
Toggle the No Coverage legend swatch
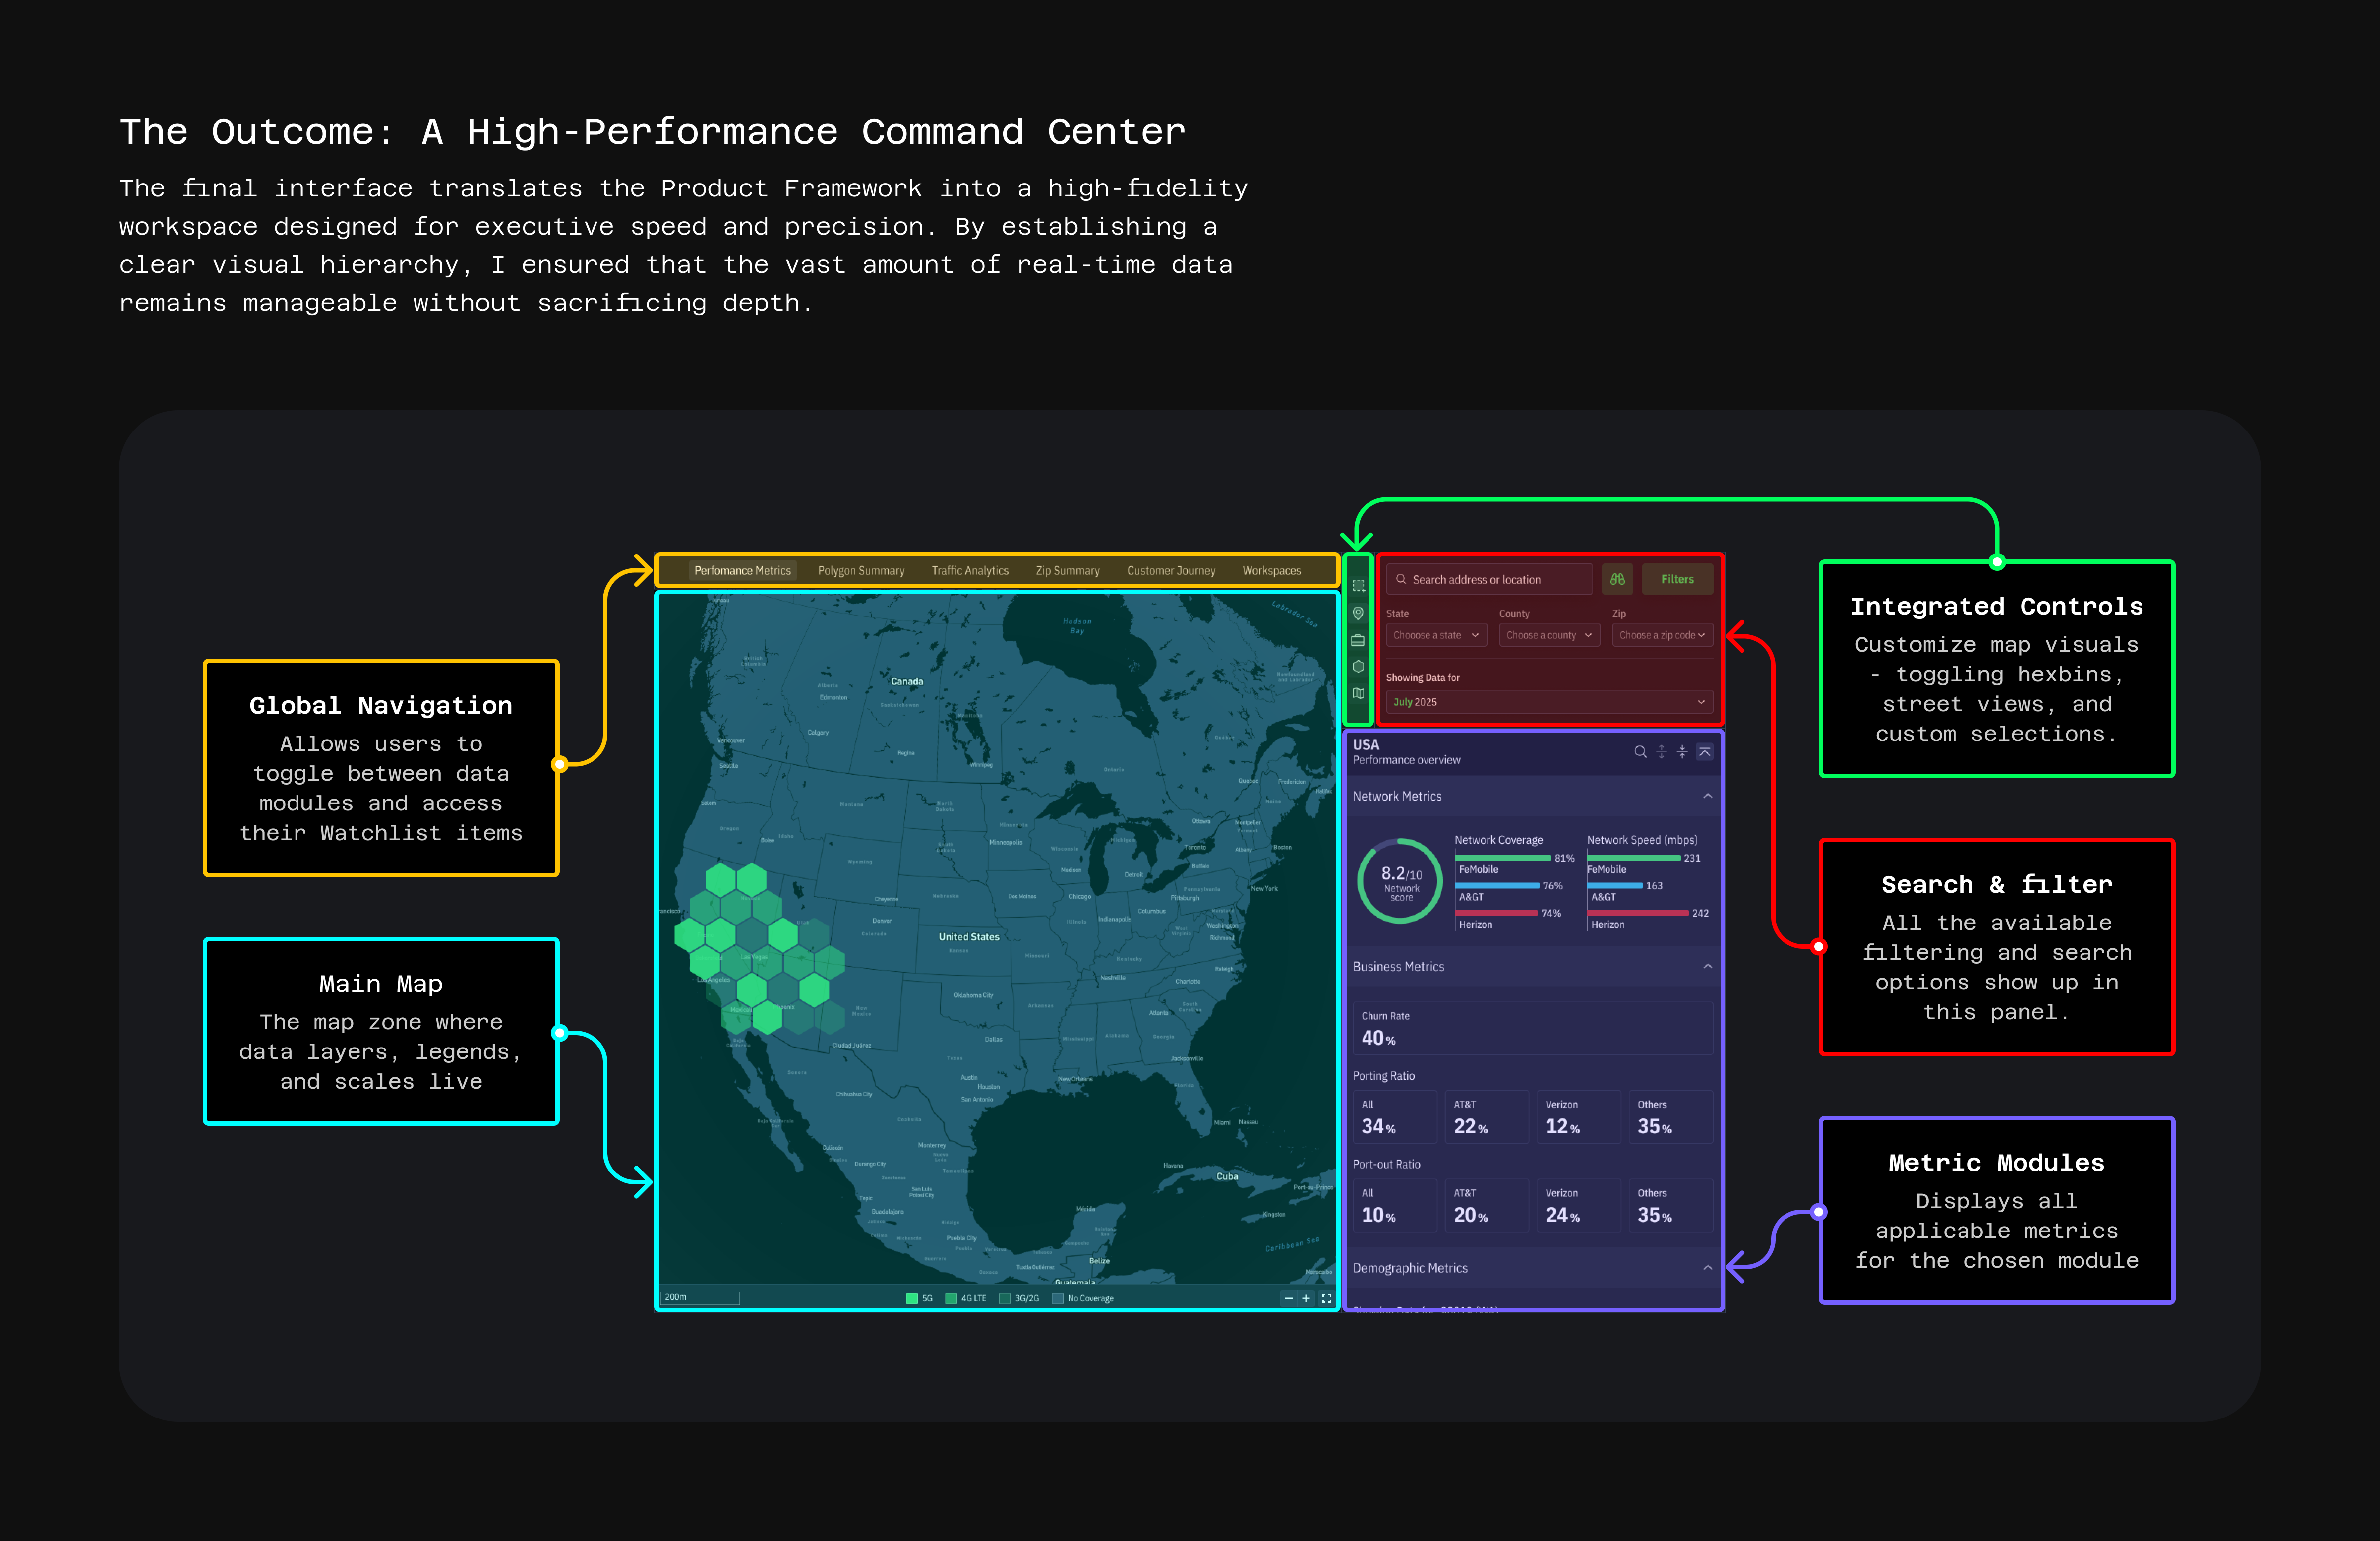click(x=1057, y=1298)
